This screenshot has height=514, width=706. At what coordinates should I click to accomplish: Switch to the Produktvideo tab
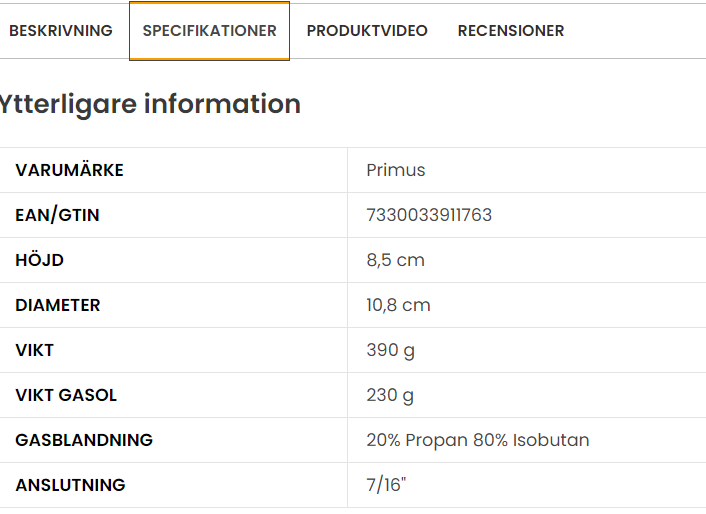[367, 31]
